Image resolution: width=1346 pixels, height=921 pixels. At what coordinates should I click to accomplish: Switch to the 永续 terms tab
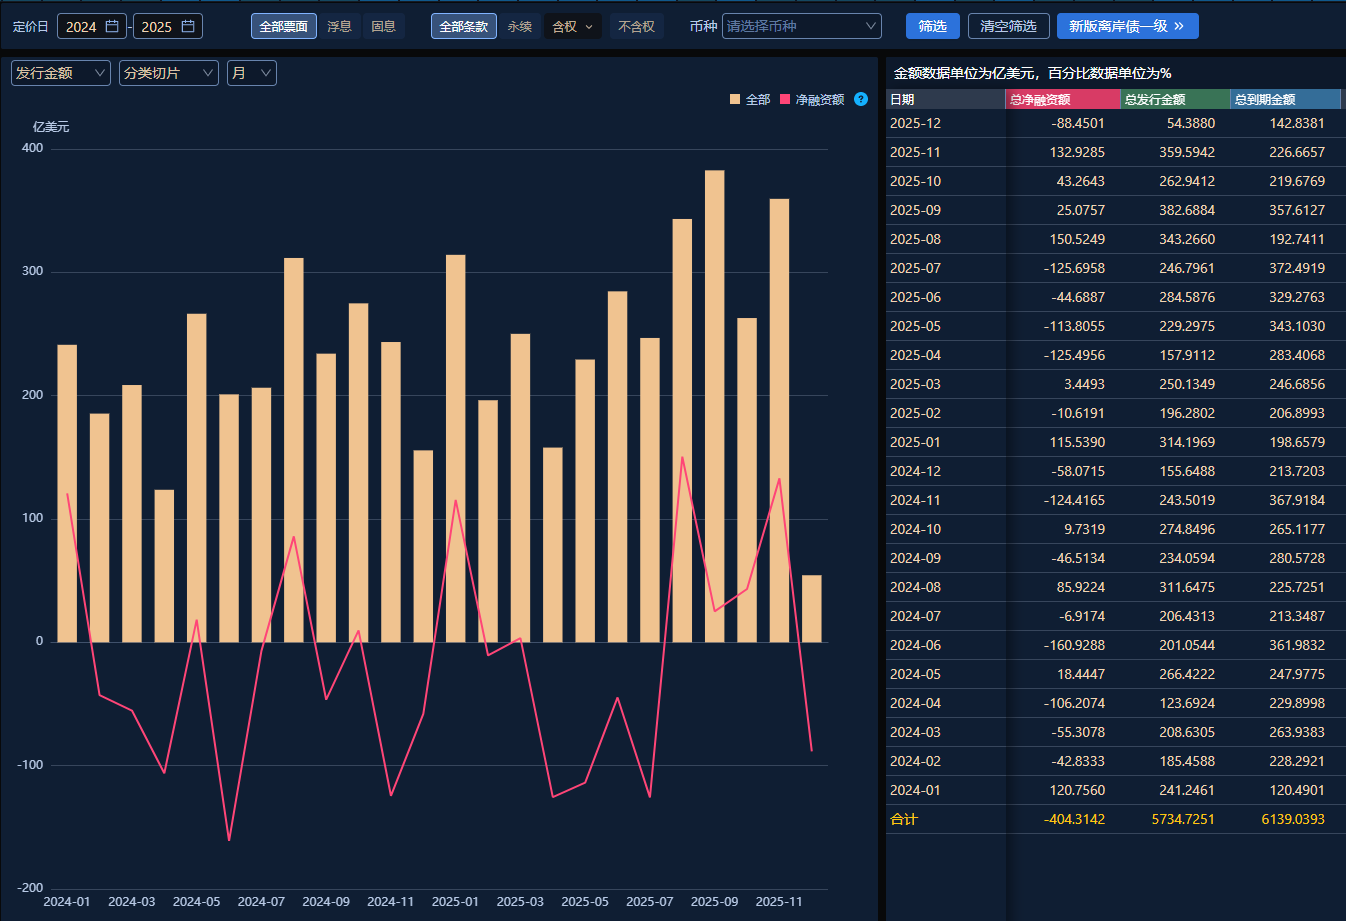click(x=520, y=27)
